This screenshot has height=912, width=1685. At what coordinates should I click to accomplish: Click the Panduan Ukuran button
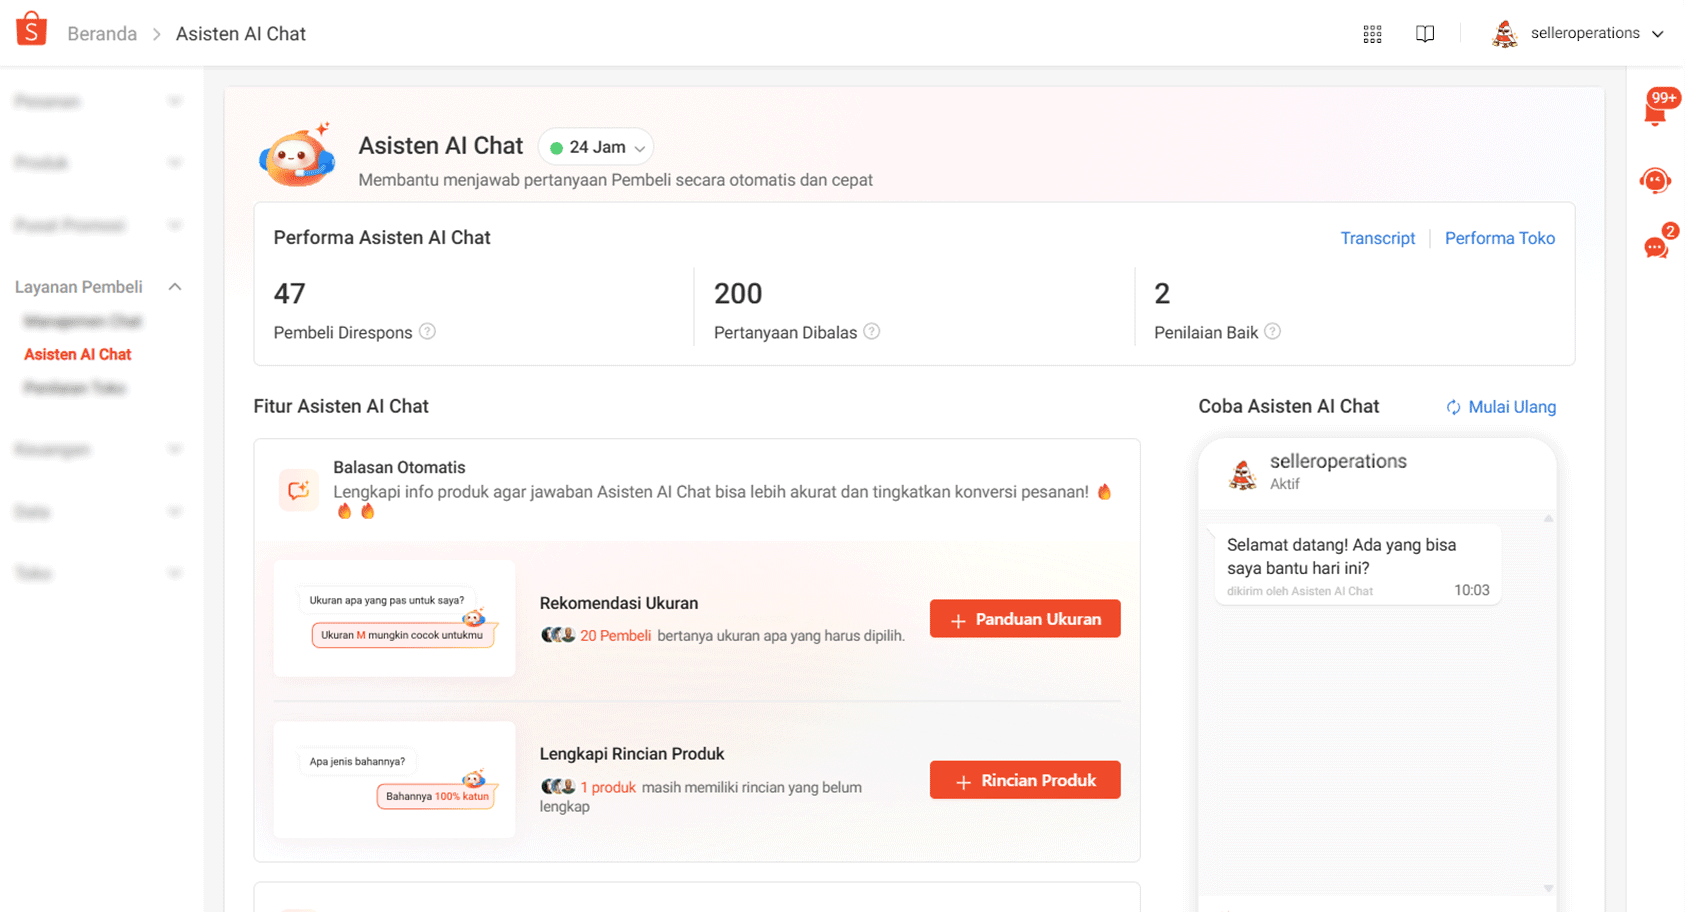click(x=1025, y=619)
